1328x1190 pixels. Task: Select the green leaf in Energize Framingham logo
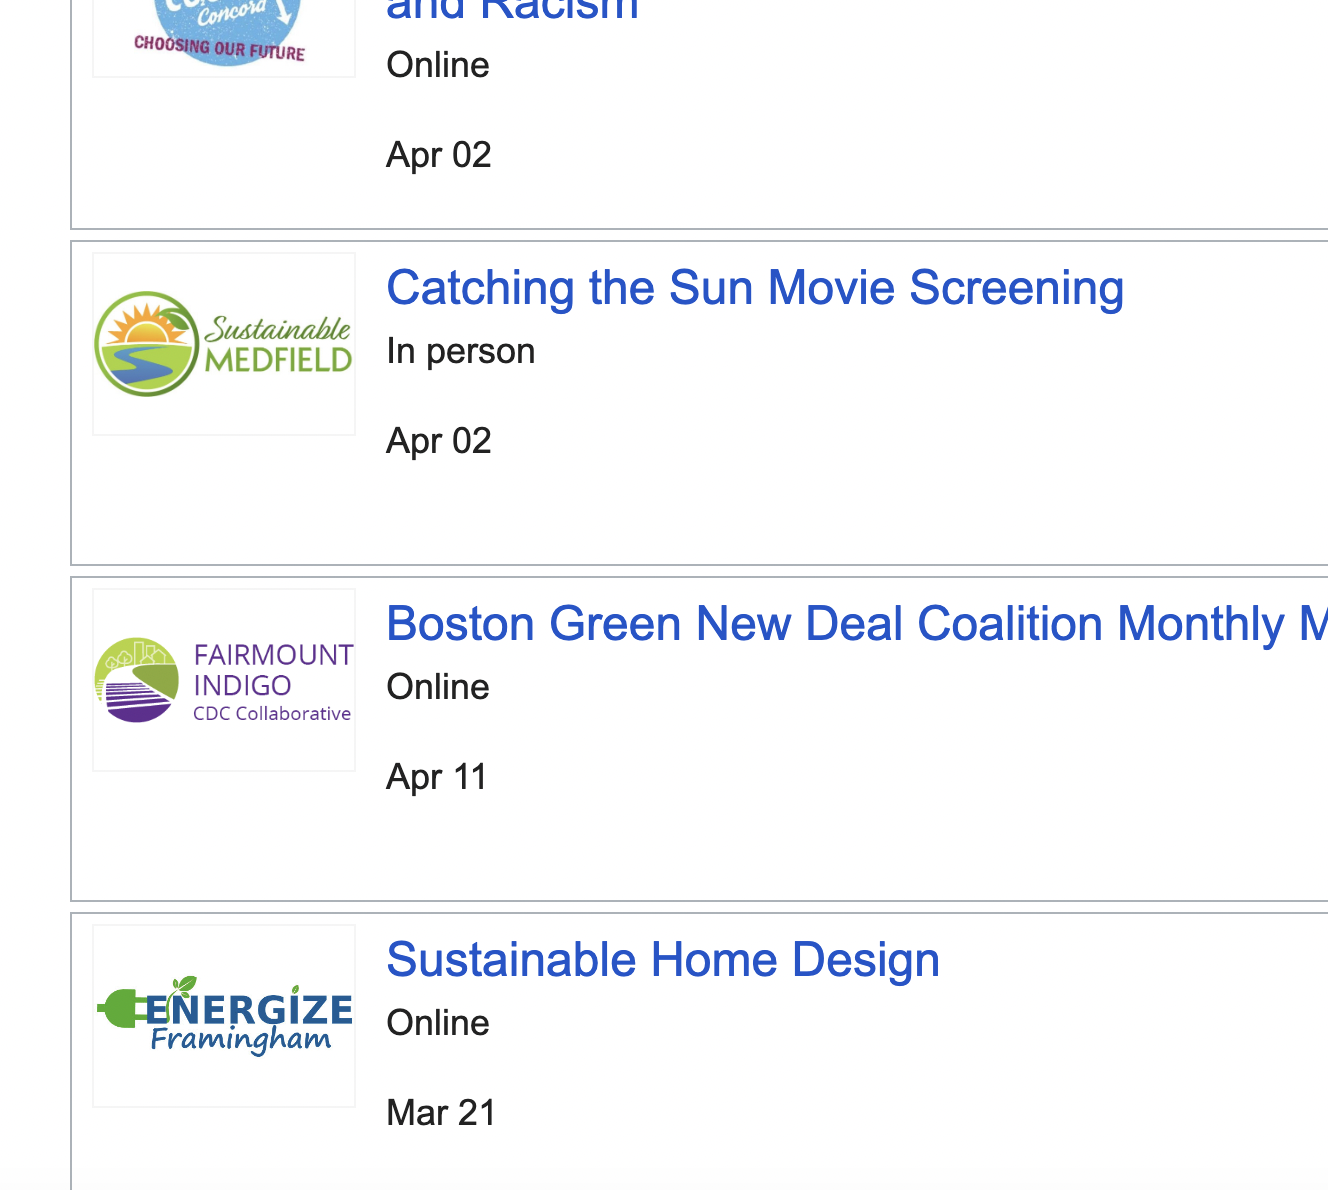click(182, 990)
